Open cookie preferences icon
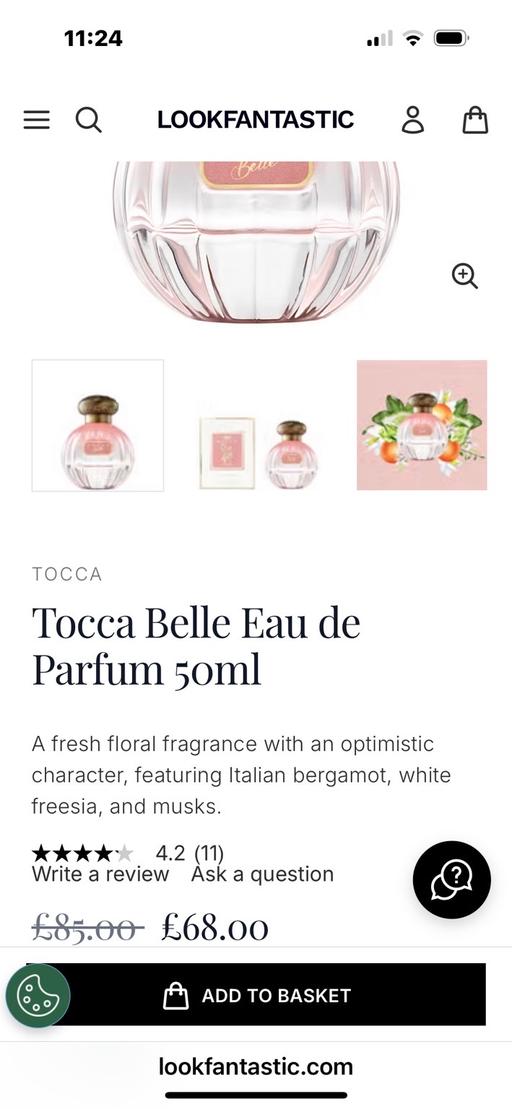This screenshot has width=512, height=1109. (38, 996)
